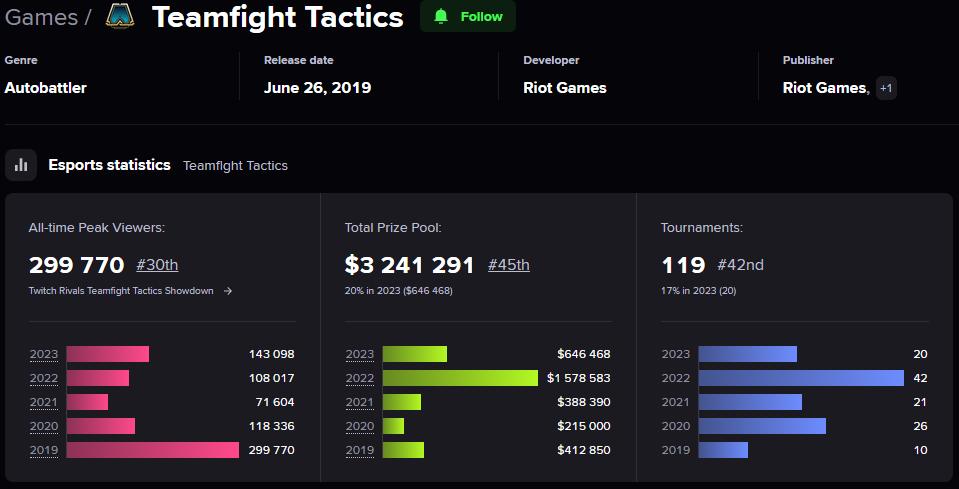This screenshot has height=489, width=959.
Task: Click the blue 2022 tournaments bar
Action: (x=801, y=378)
